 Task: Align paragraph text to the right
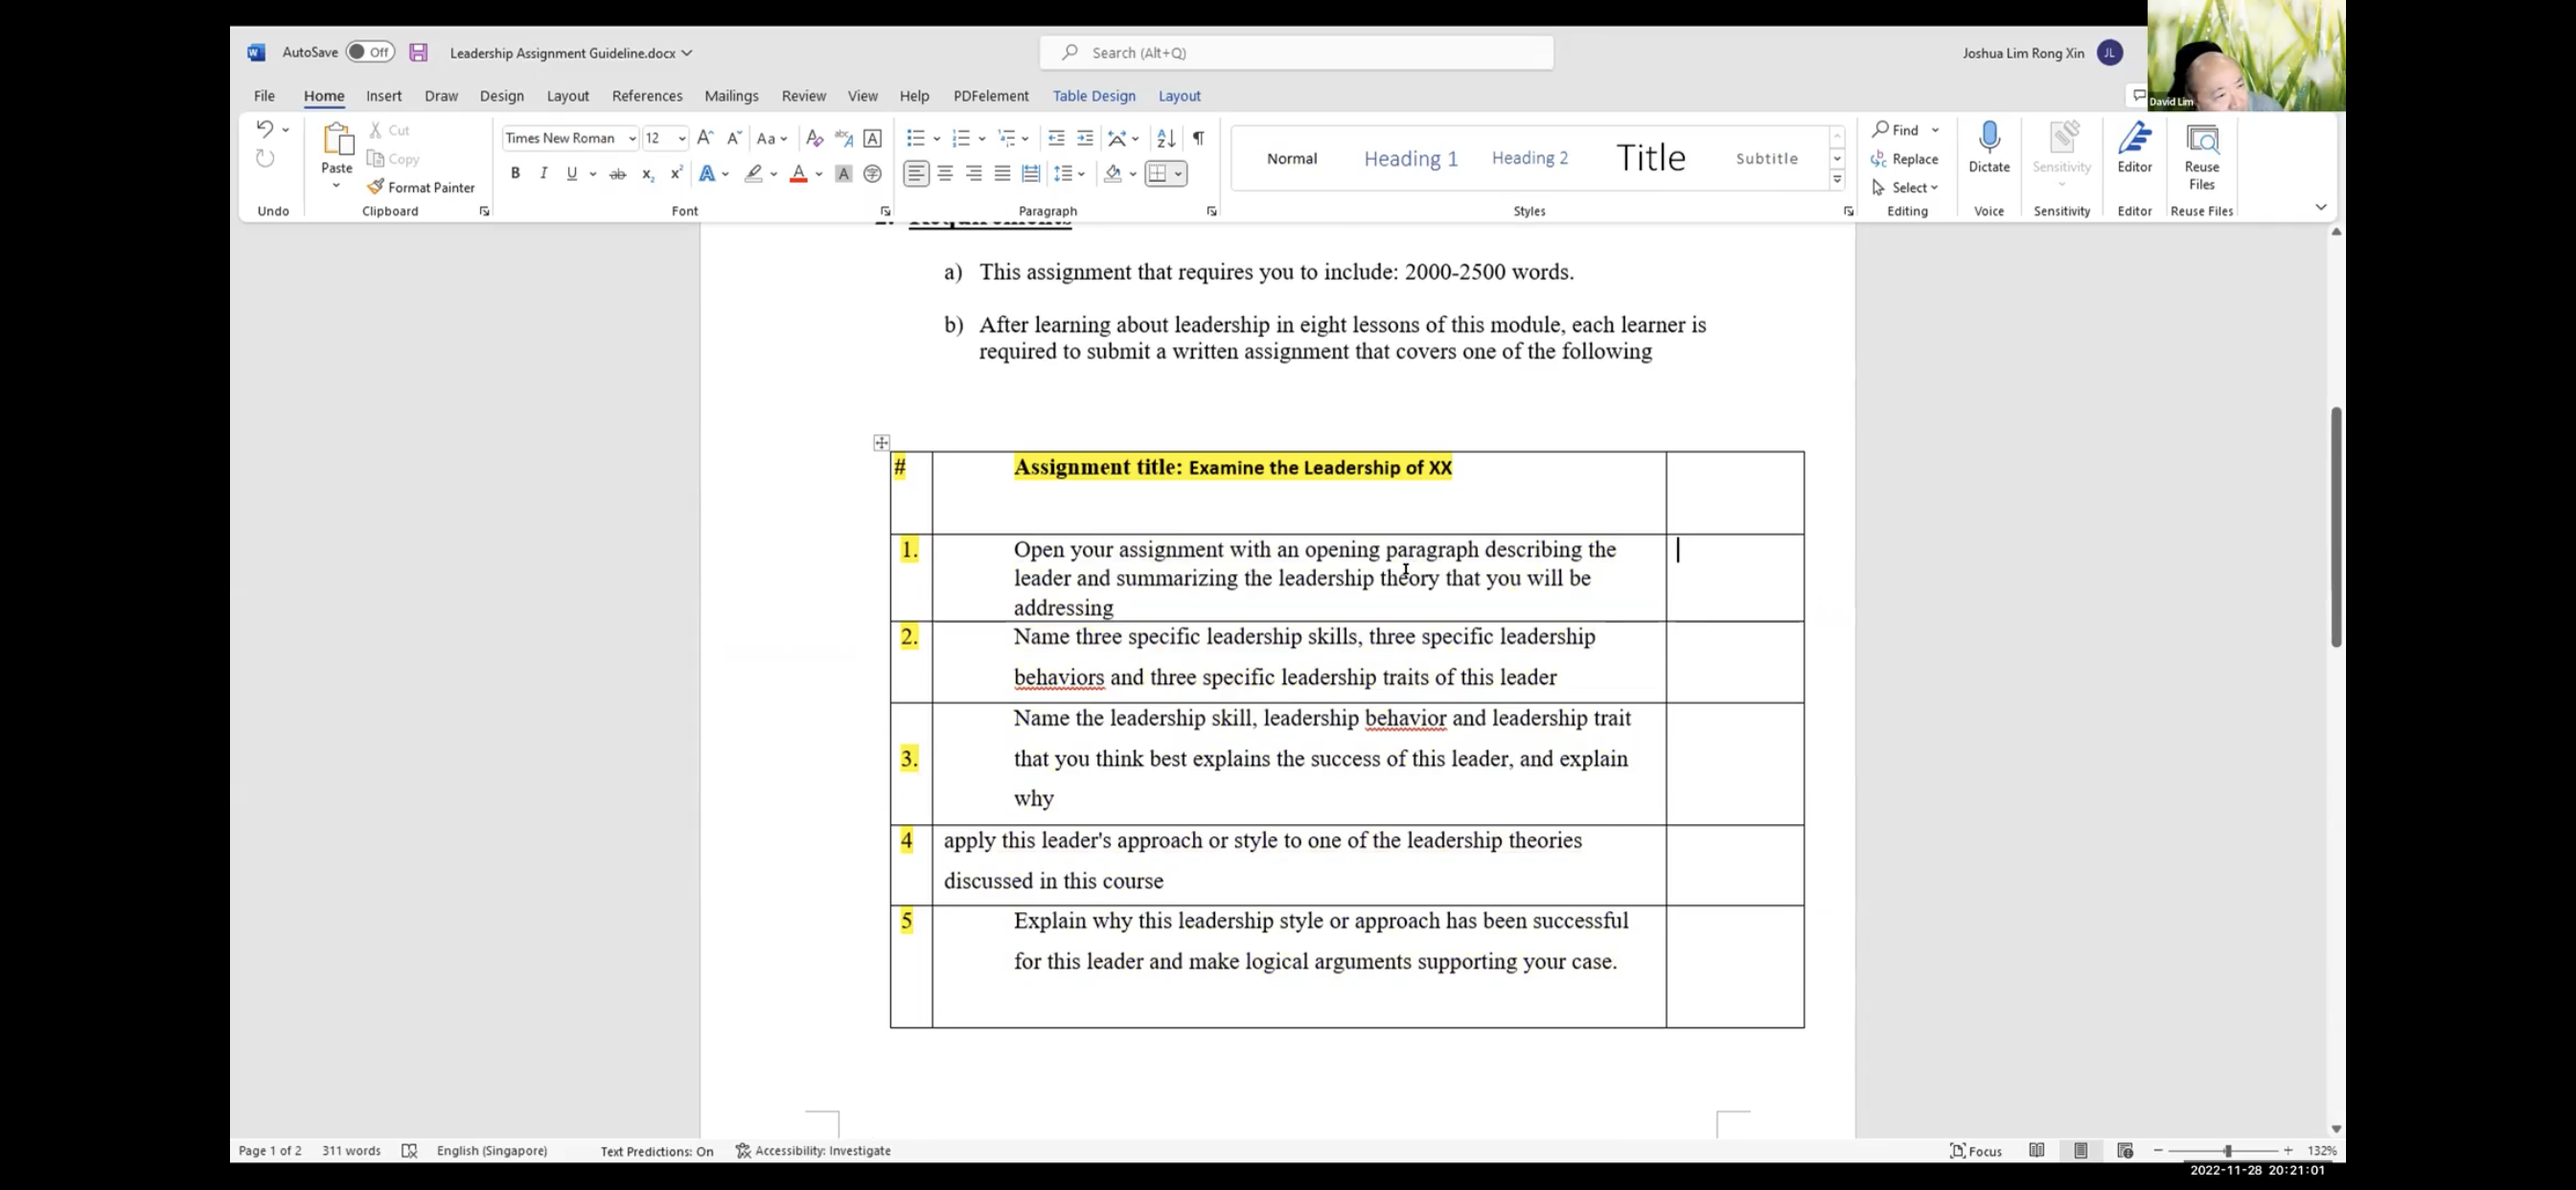pos(973,174)
